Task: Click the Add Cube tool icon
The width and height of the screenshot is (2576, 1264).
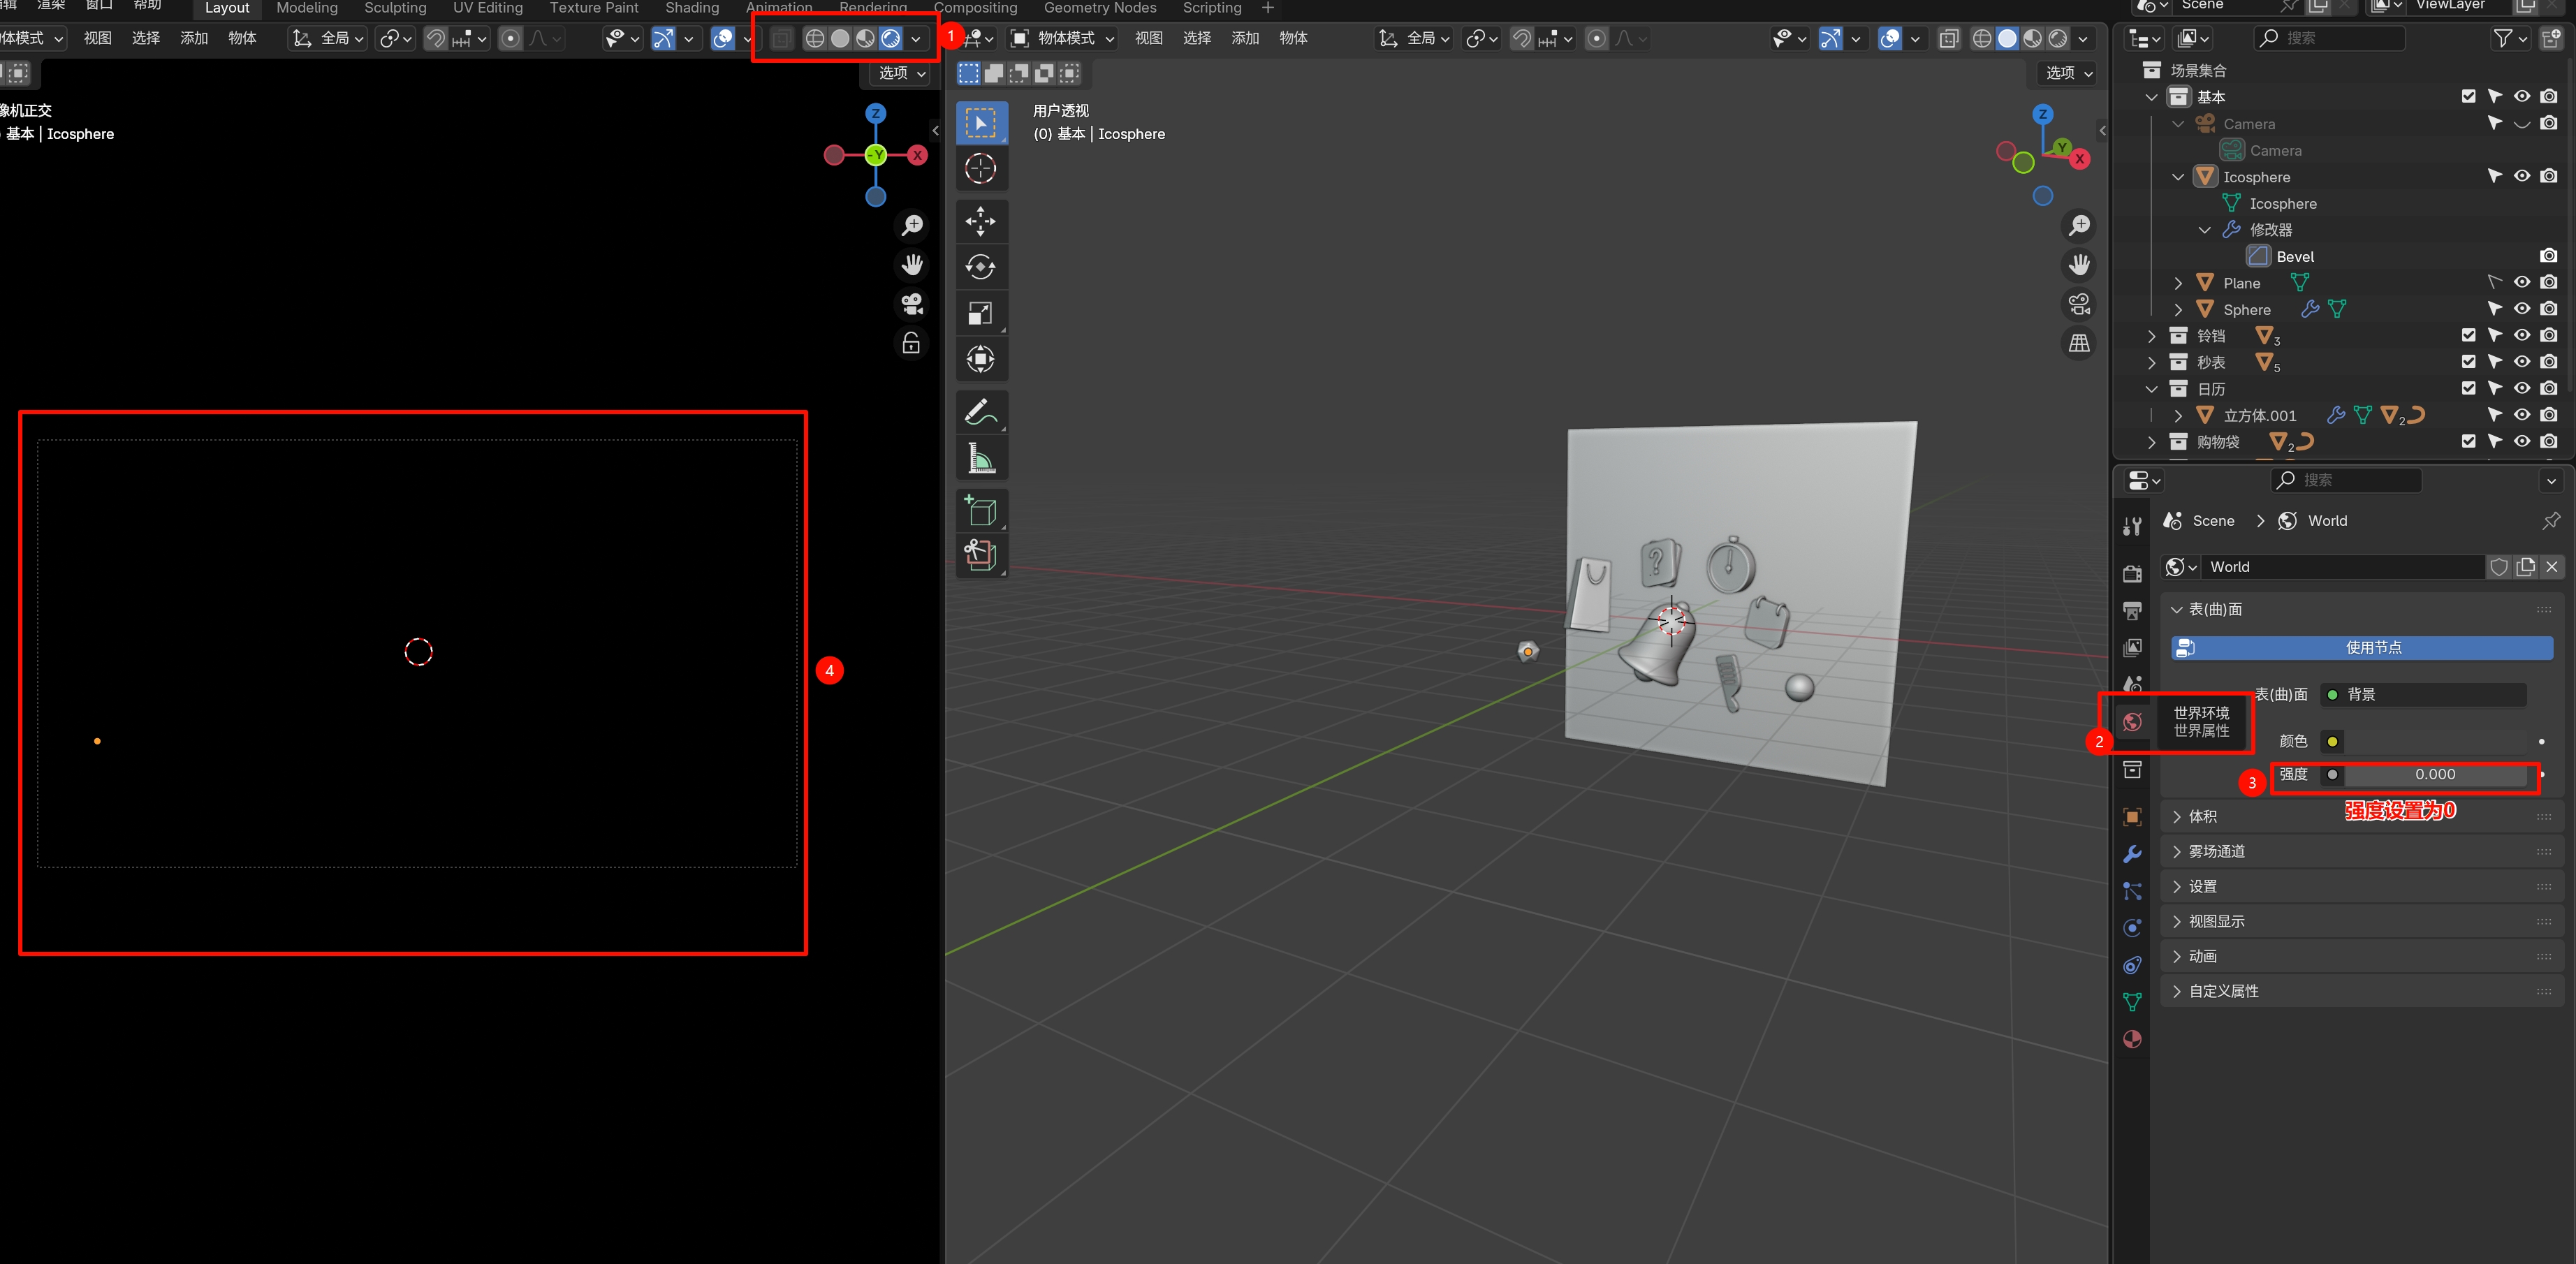Action: 980,510
